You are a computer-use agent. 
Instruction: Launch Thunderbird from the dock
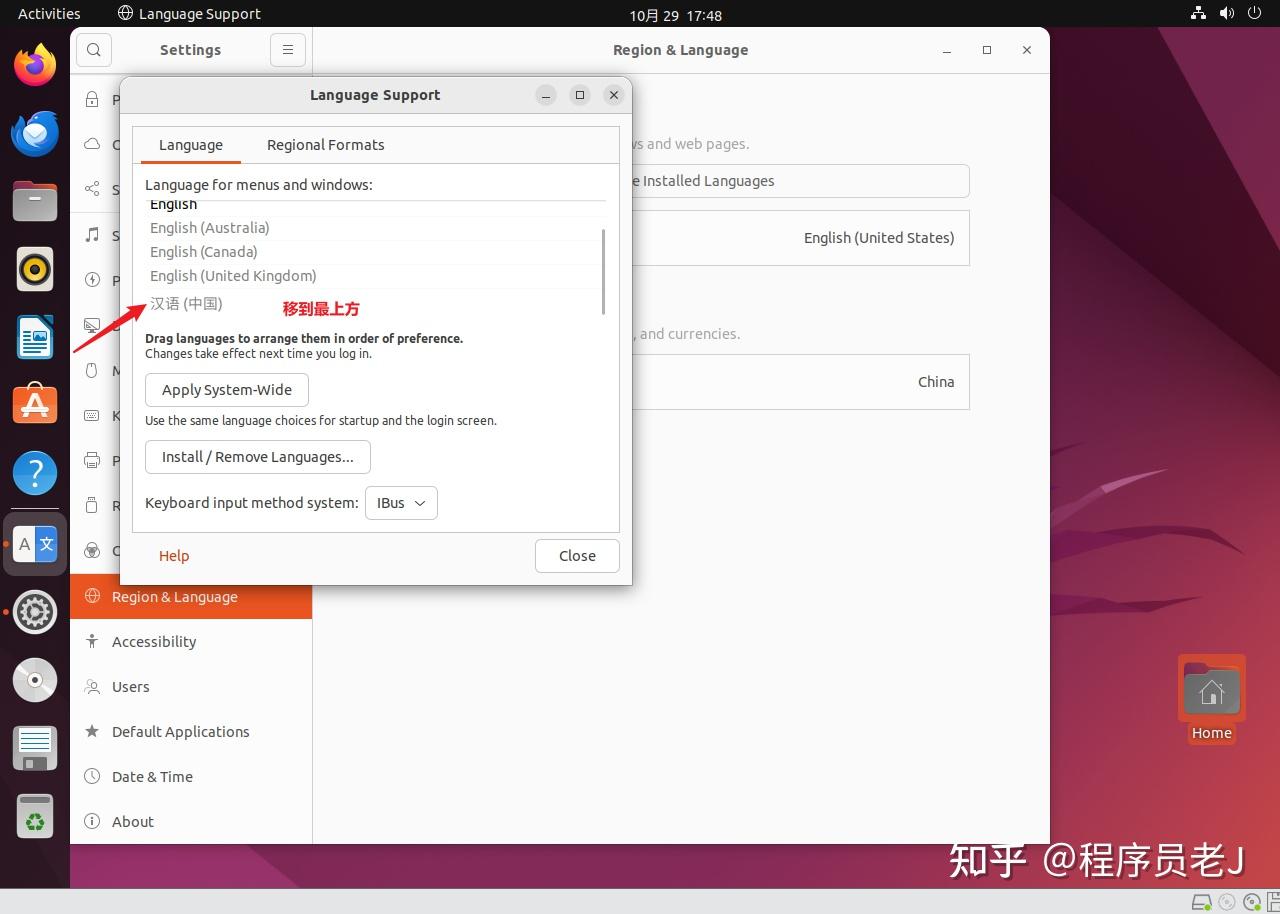click(34, 133)
